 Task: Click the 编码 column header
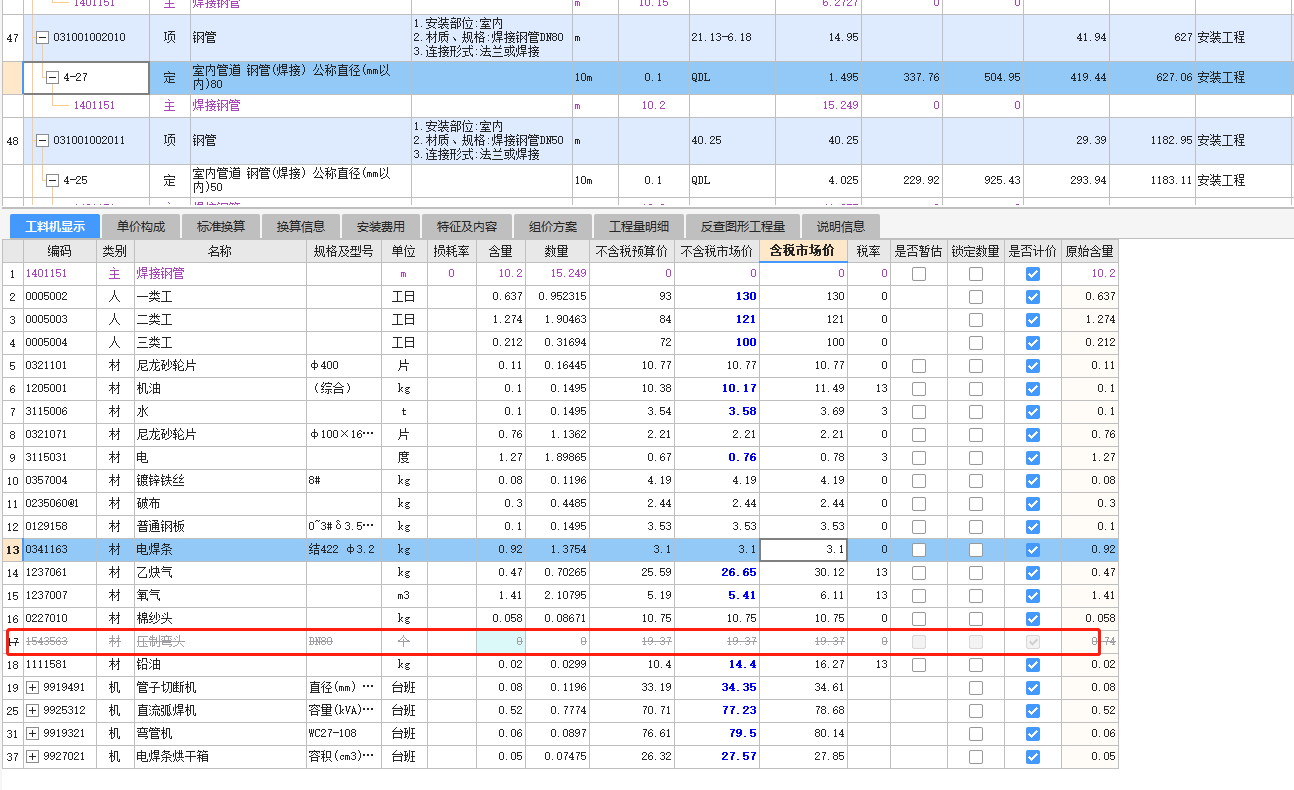pos(59,251)
